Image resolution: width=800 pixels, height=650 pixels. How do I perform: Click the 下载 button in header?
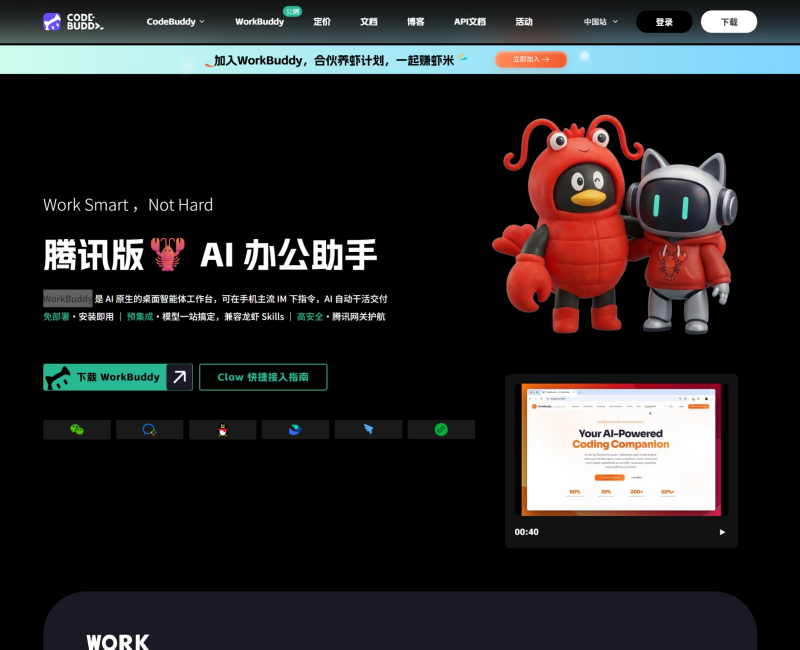tap(729, 22)
